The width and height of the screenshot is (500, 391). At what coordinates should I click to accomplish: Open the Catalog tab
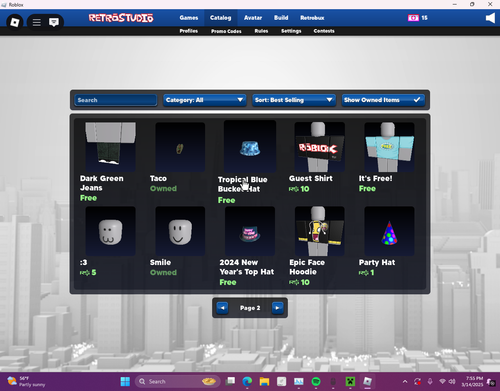point(221,18)
